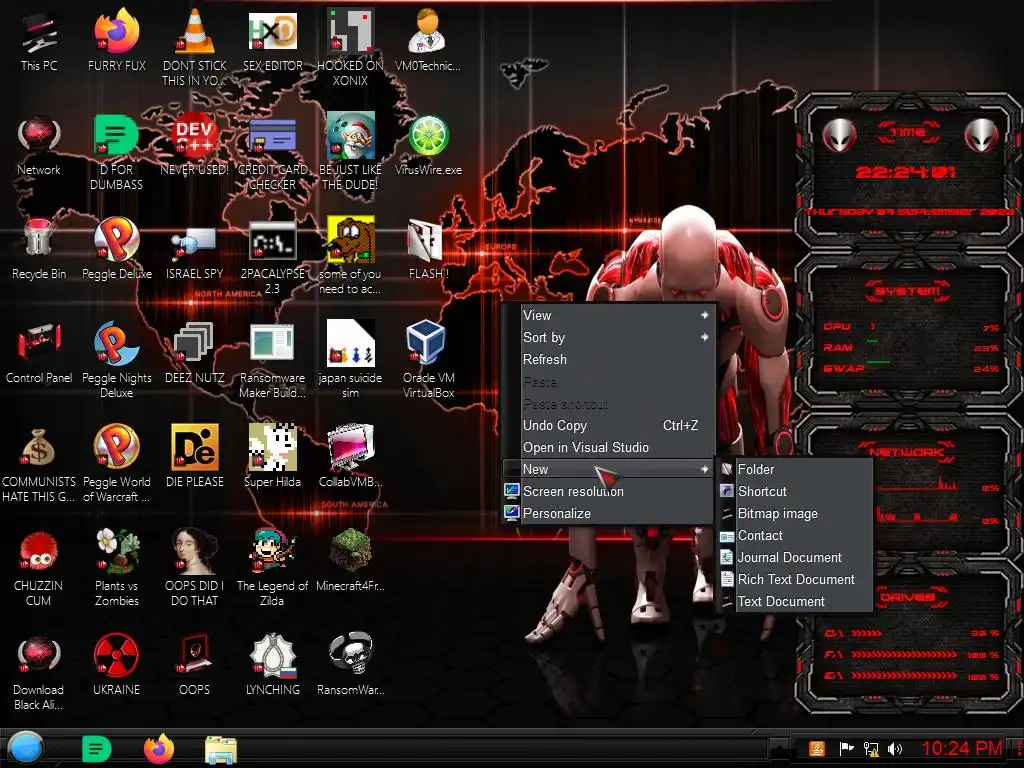Choose Contact in New submenu
This screenshot has width=1024, height=768.
click(795, 536)
